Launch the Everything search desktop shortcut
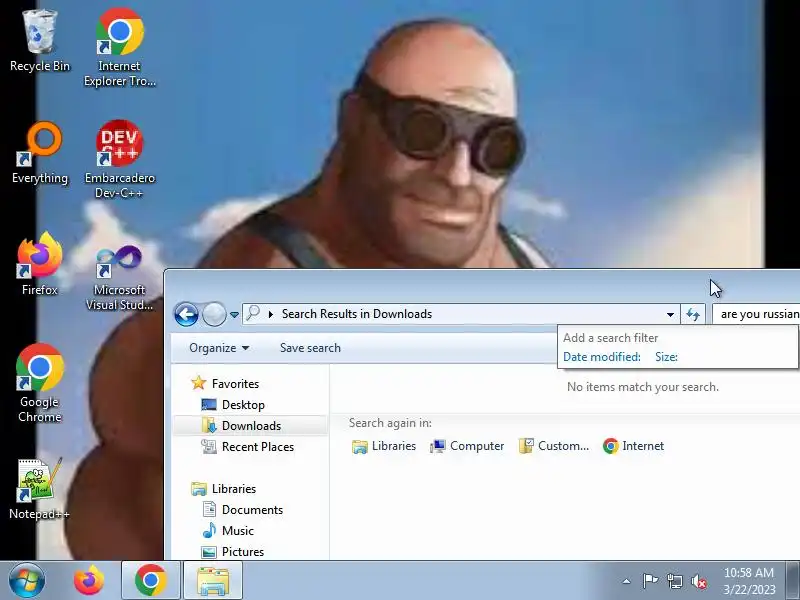Viewport: 800px width, 600px height. [x=40, y=153]
